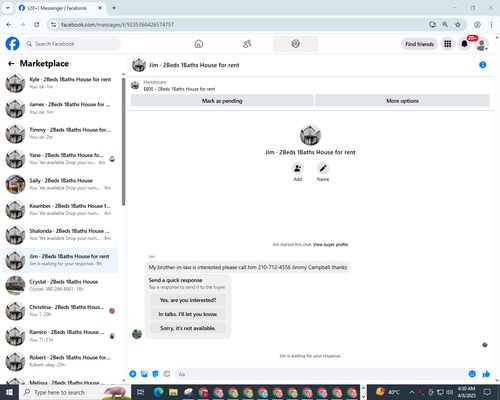
Task: Click Mark as pending button
Action: coord(222,101)
